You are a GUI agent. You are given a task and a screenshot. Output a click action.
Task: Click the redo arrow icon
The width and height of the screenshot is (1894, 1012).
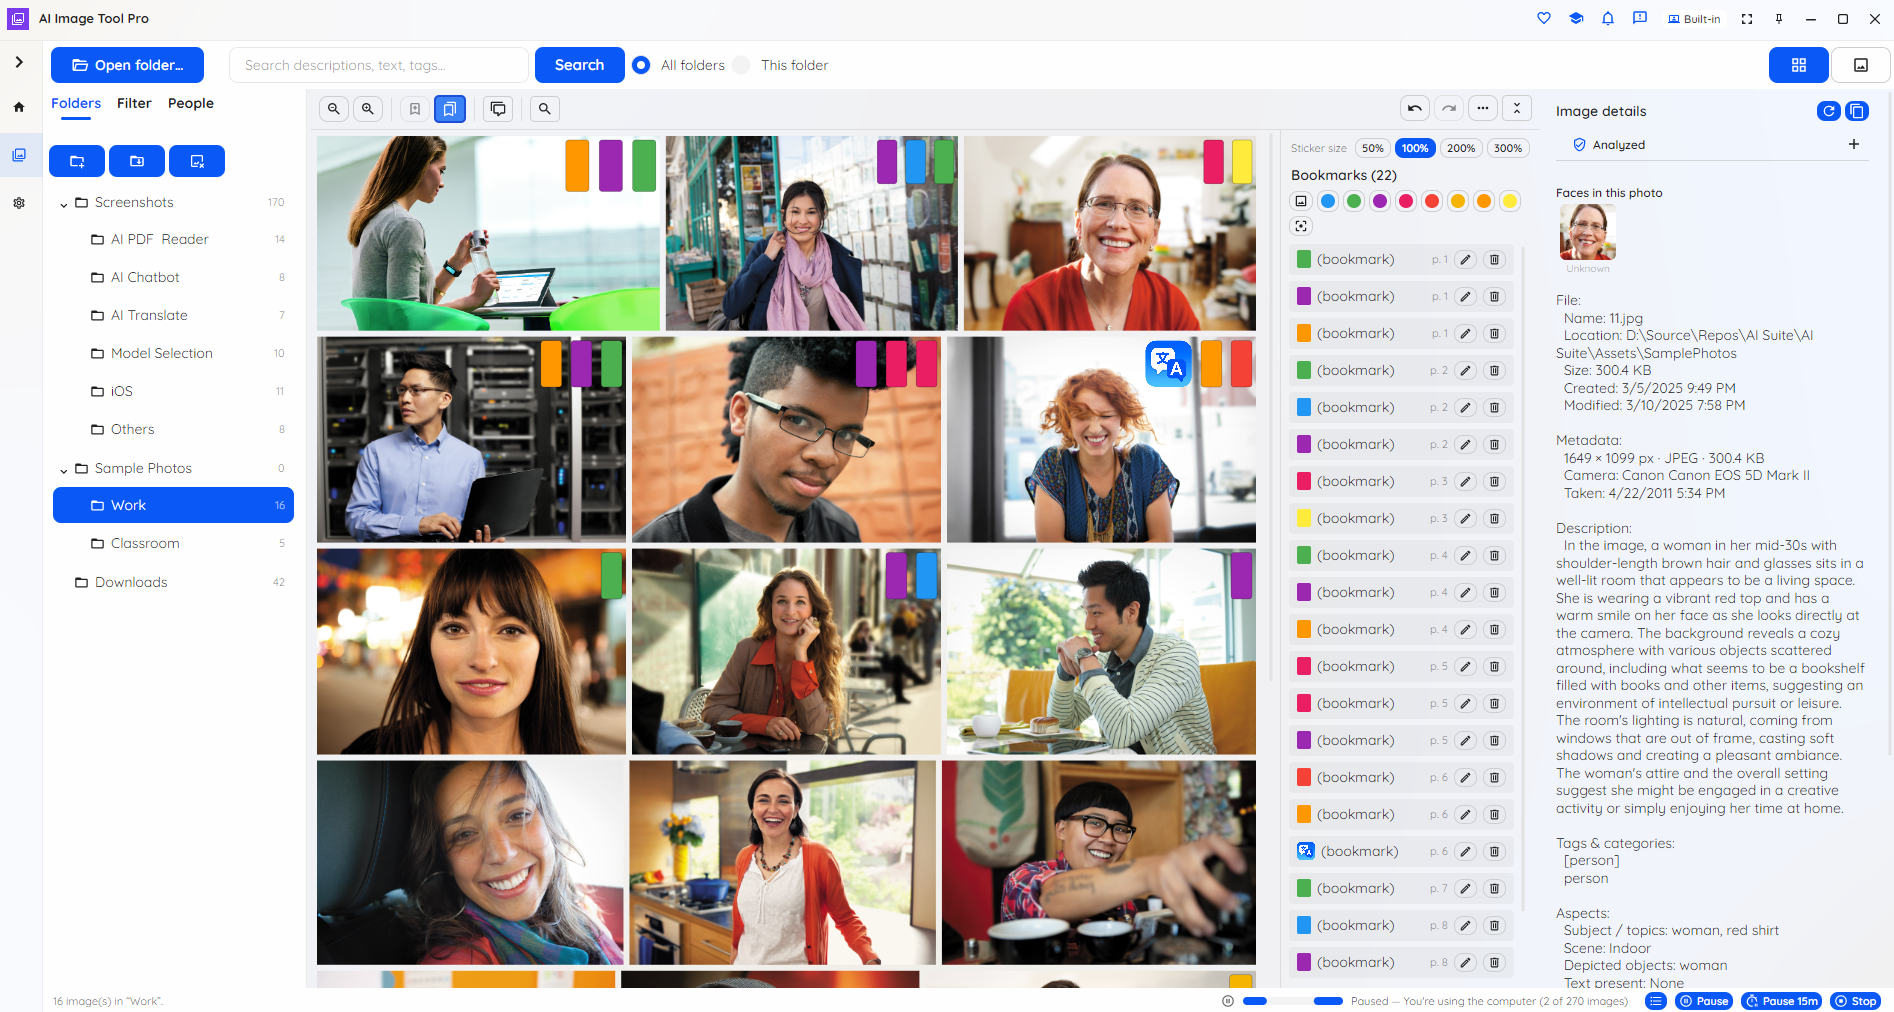pos(1449,108)
